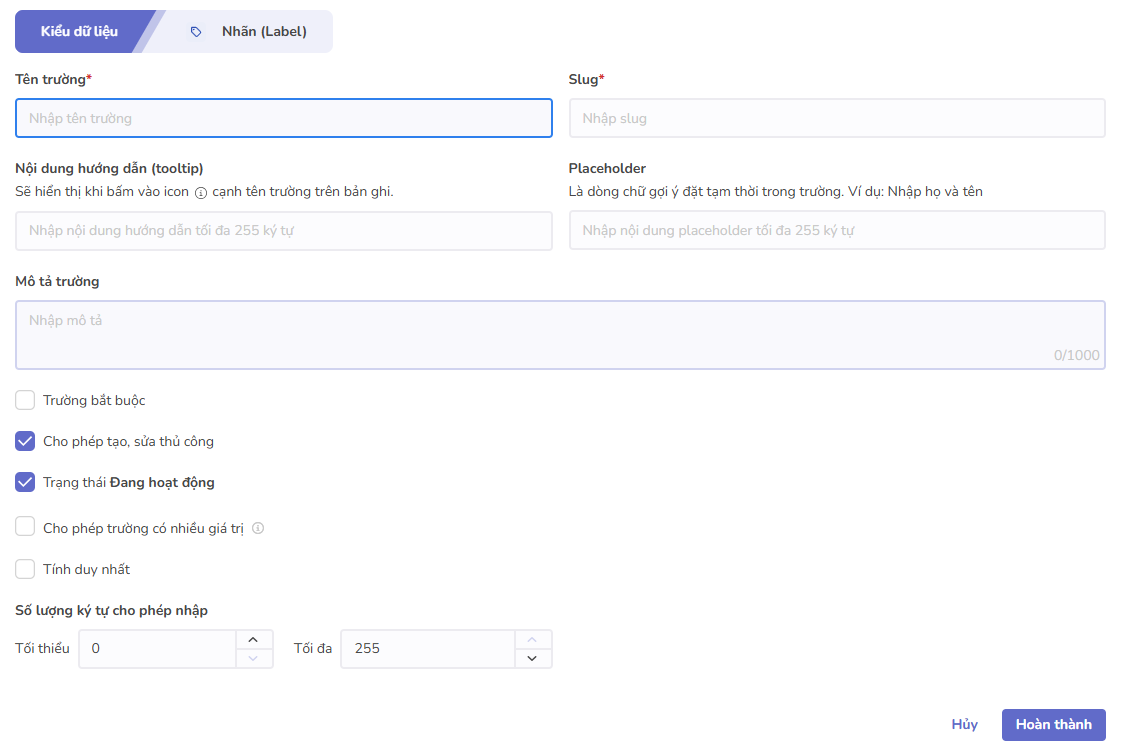Click the Mô tả trường text area
Viewport: 1121px width, 752px height.
tap(560, 335)
